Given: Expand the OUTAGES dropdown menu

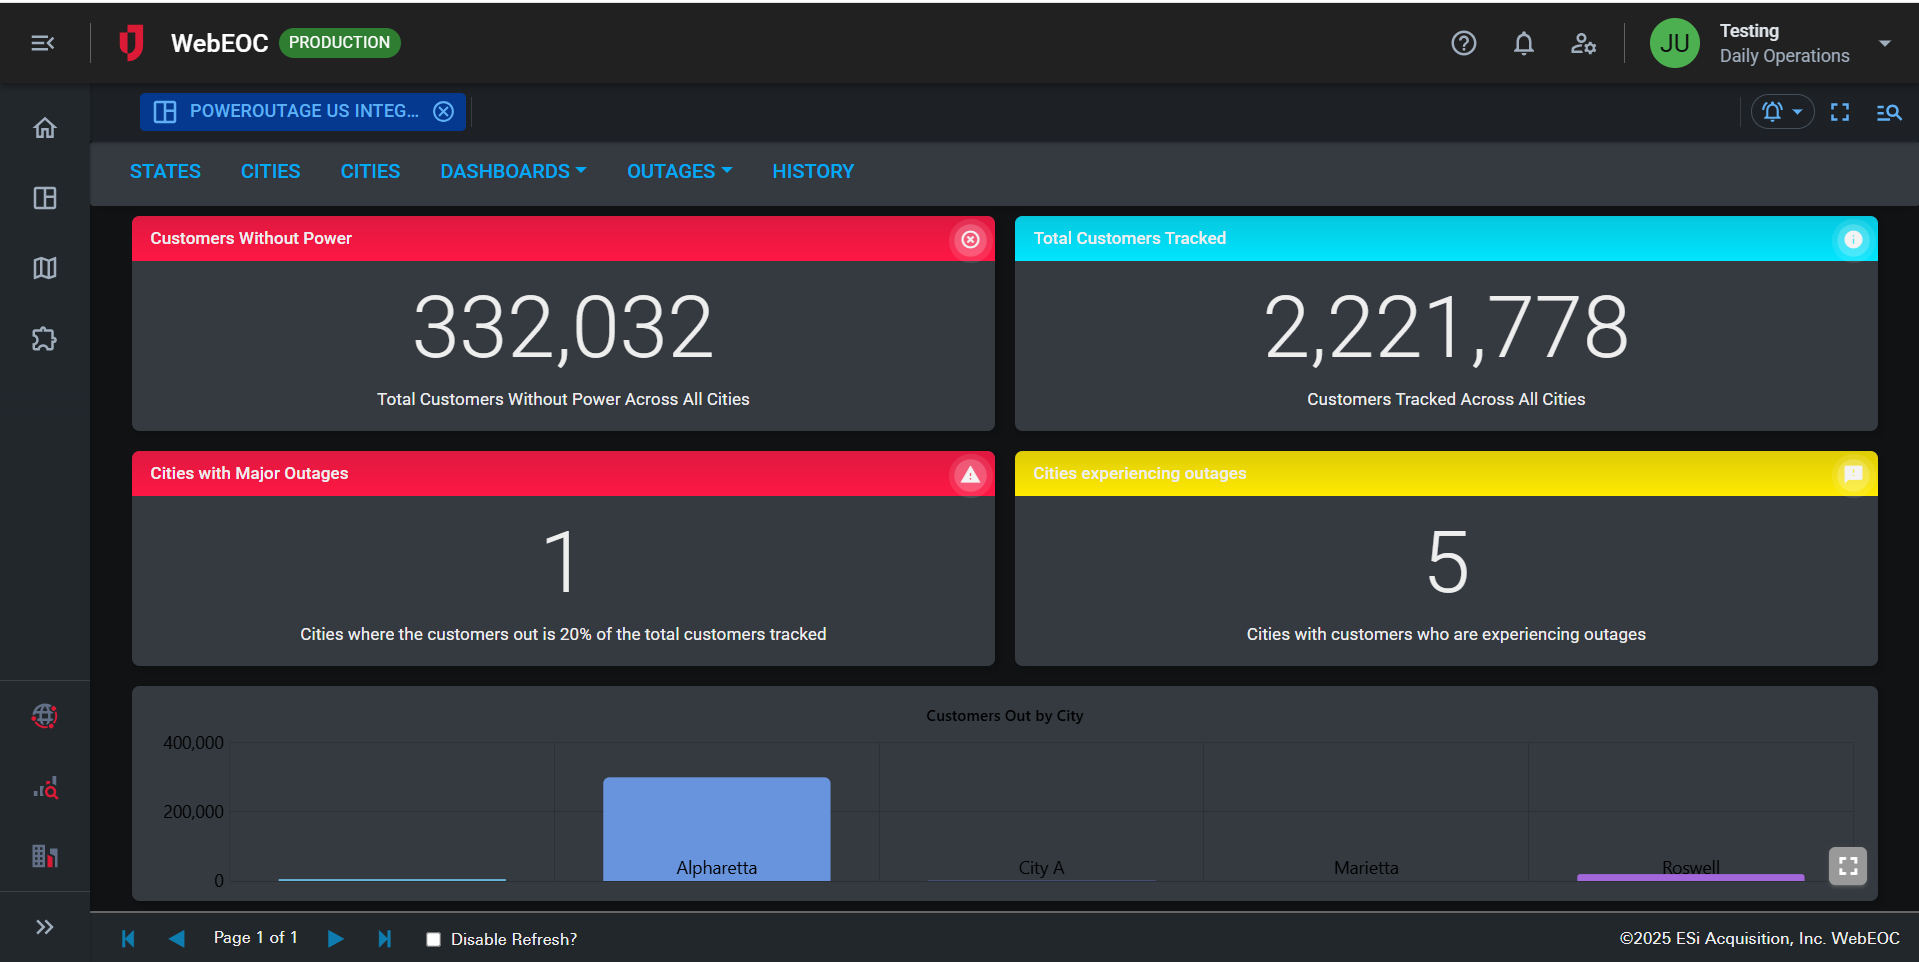Looking at the screenshot, I should coord(679,171).
